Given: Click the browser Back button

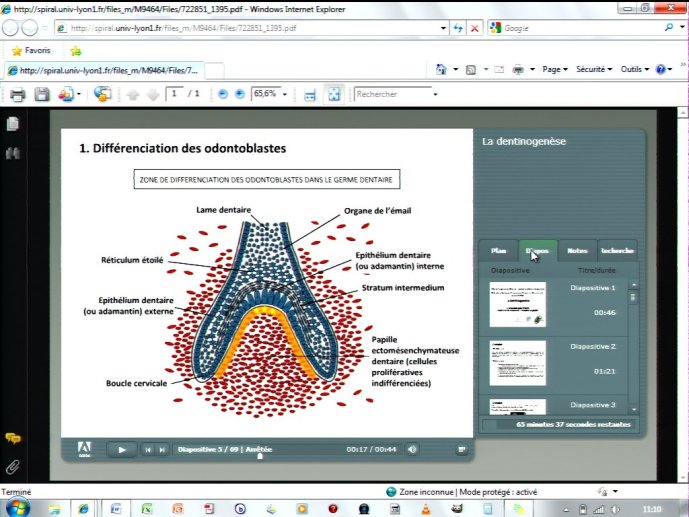Looking at the screenshot, I should 11,28.
